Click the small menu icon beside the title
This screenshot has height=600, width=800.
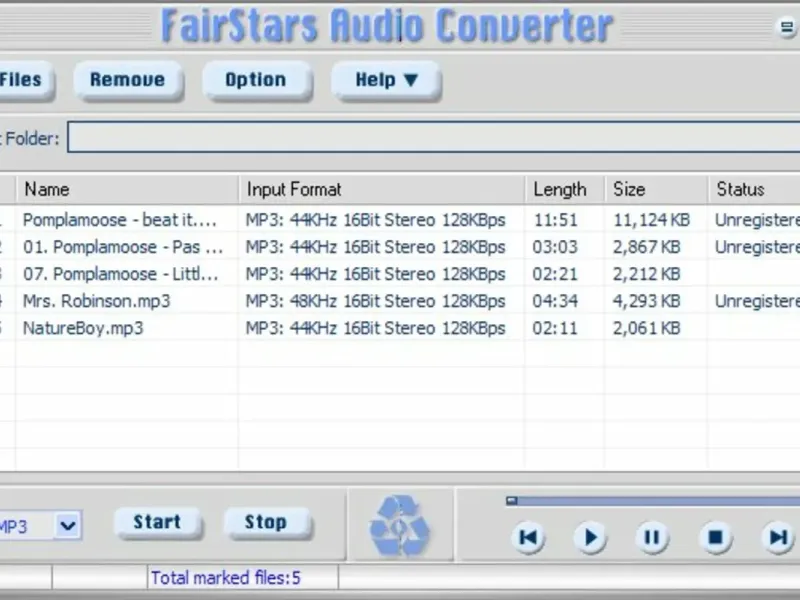pos(787,27)
